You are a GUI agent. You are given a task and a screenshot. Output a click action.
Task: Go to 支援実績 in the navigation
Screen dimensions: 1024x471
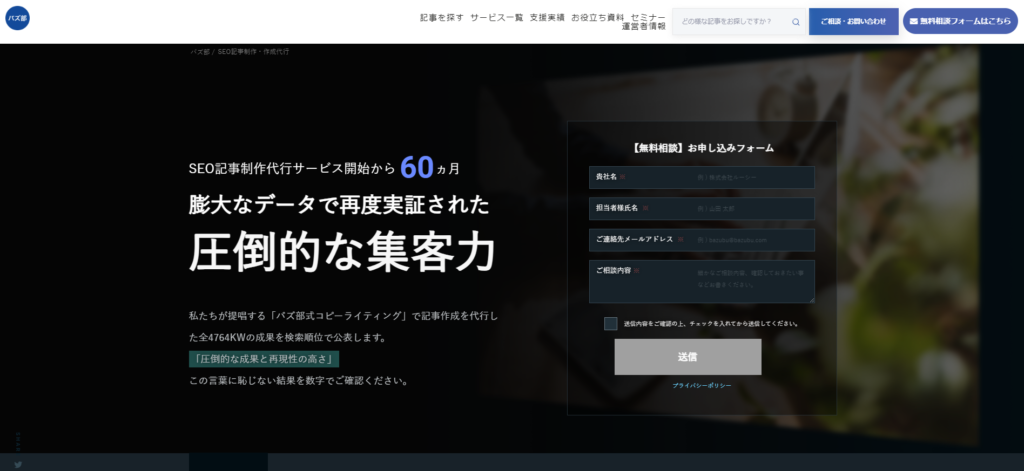coord(547,18)
